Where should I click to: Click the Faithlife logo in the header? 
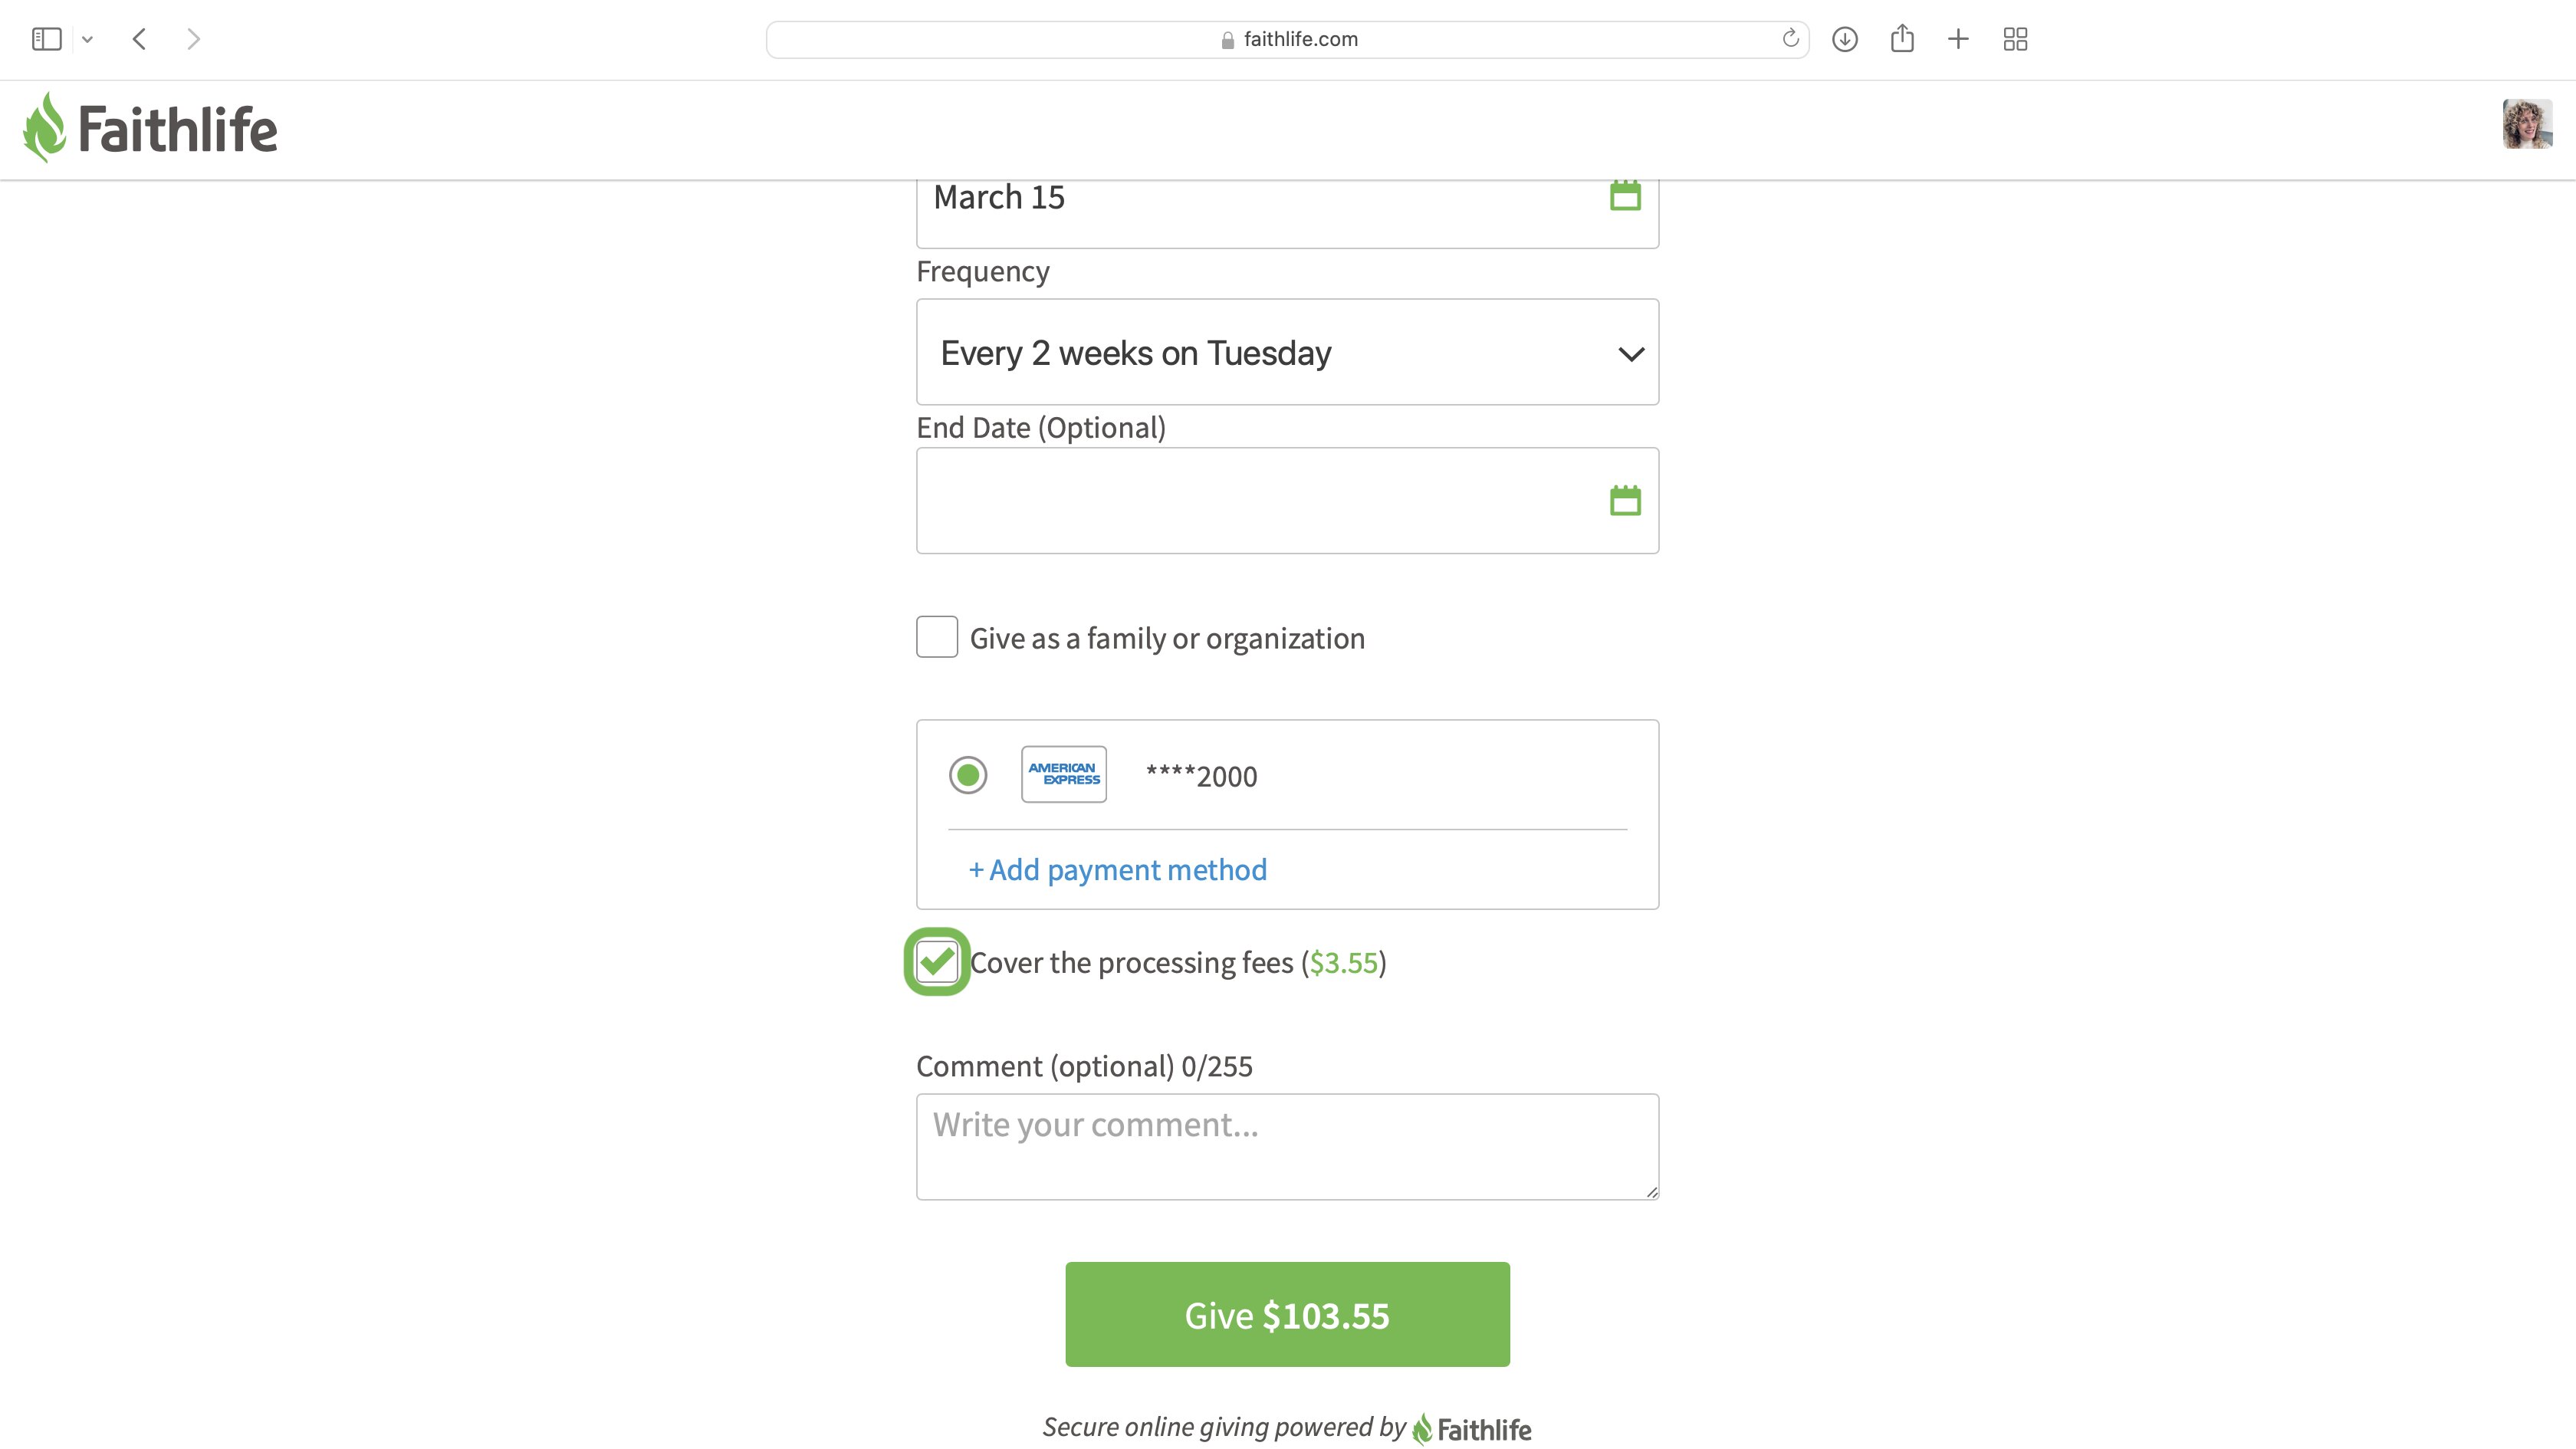150,128
